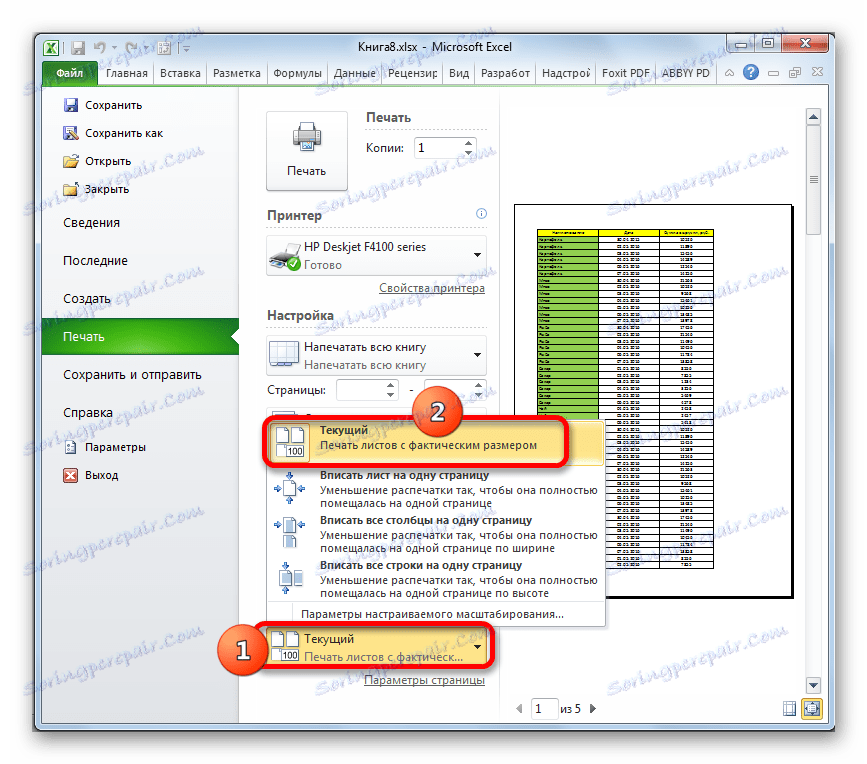Increase the last Страницы value using up arrow
The width and height of the screenshot is (867, 764).
pos(478,385)
